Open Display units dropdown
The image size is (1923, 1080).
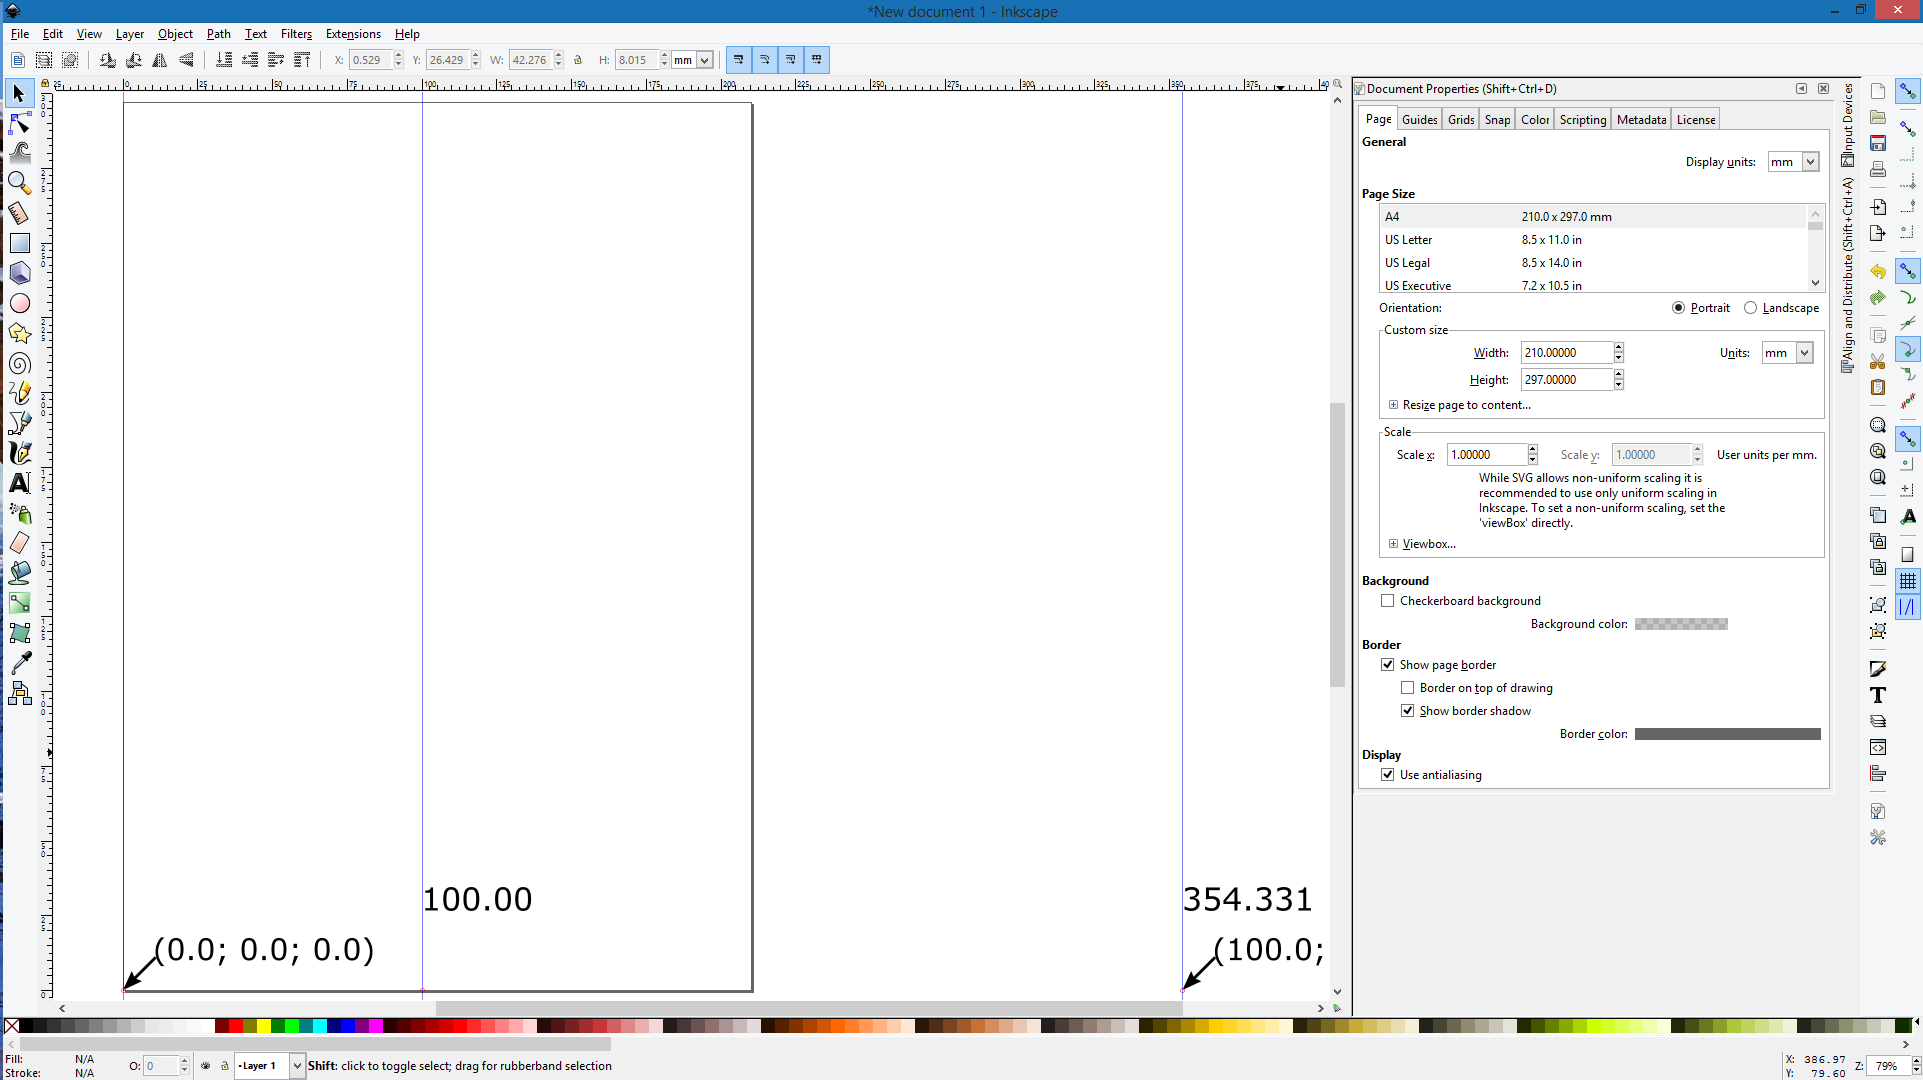click(1793, 162)
